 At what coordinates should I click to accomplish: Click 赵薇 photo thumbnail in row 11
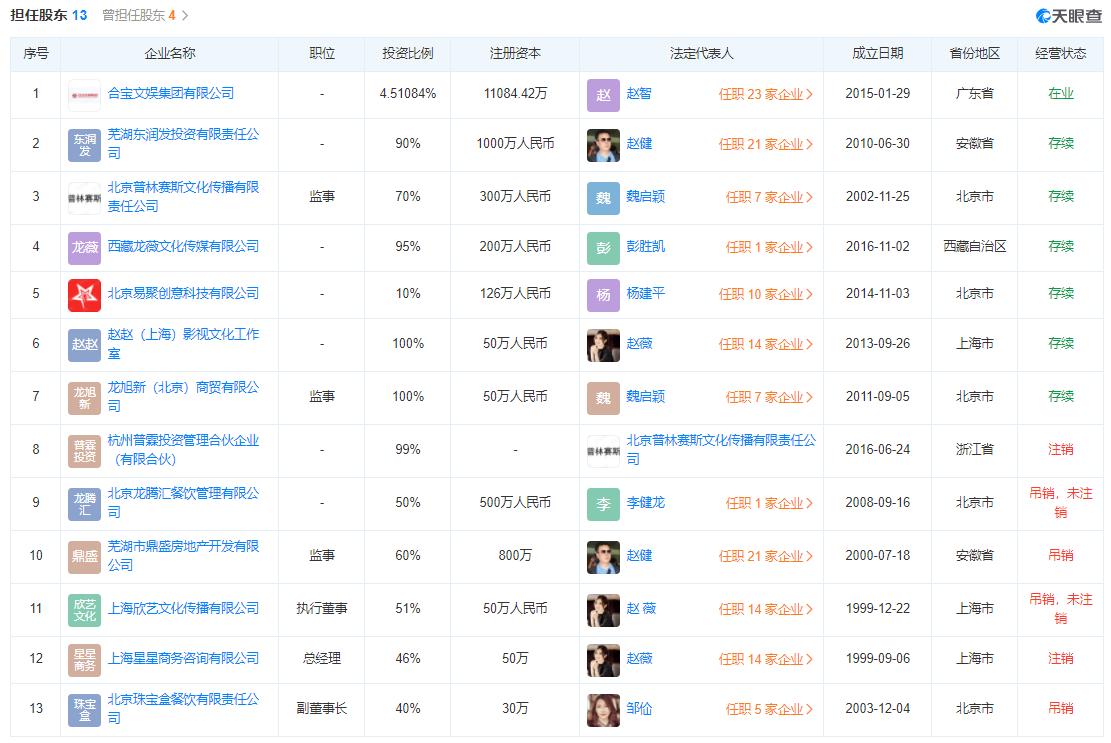[603, 610]
